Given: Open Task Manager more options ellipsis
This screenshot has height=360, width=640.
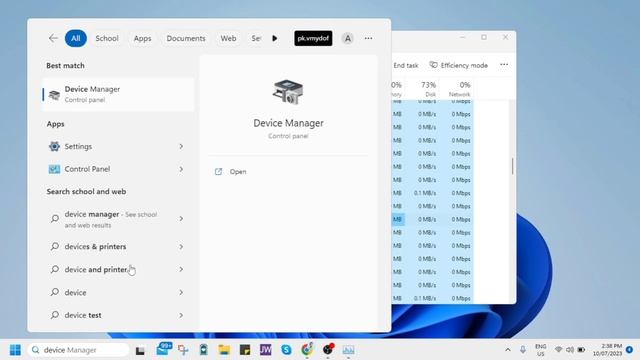Looking at the screenshot, I should (504, 65).
